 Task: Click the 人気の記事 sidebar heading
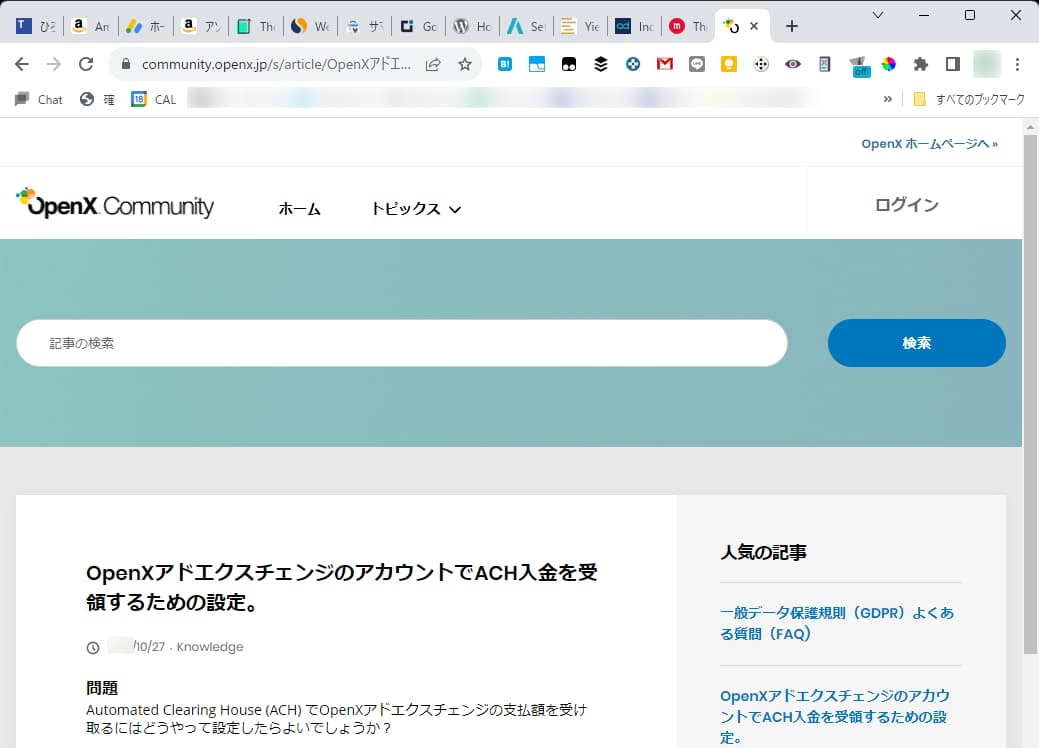pyautogui.click(x=763, y=552)
